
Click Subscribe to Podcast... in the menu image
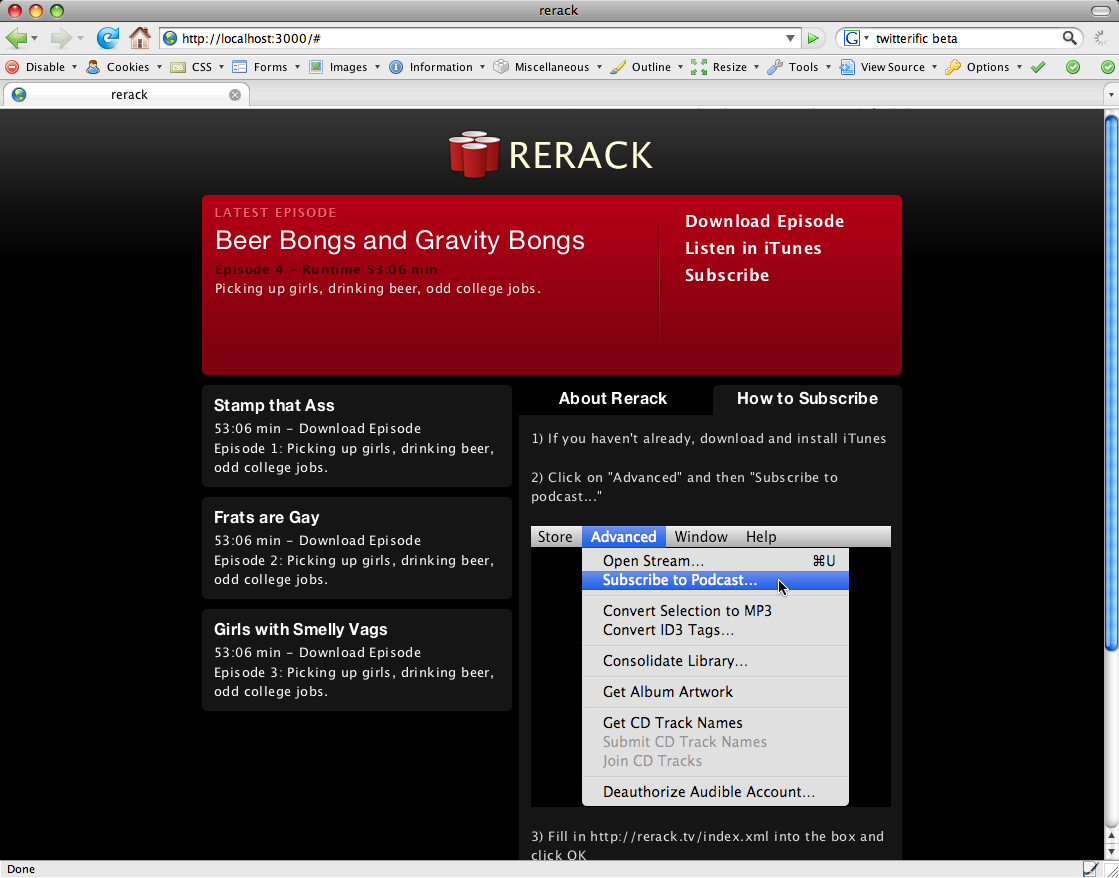pyautogui.click(x=715, y=580)
